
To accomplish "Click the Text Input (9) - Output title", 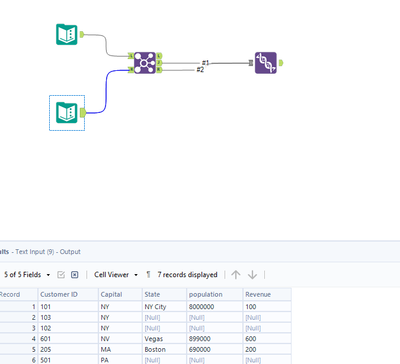I will [x=48, y=252].
